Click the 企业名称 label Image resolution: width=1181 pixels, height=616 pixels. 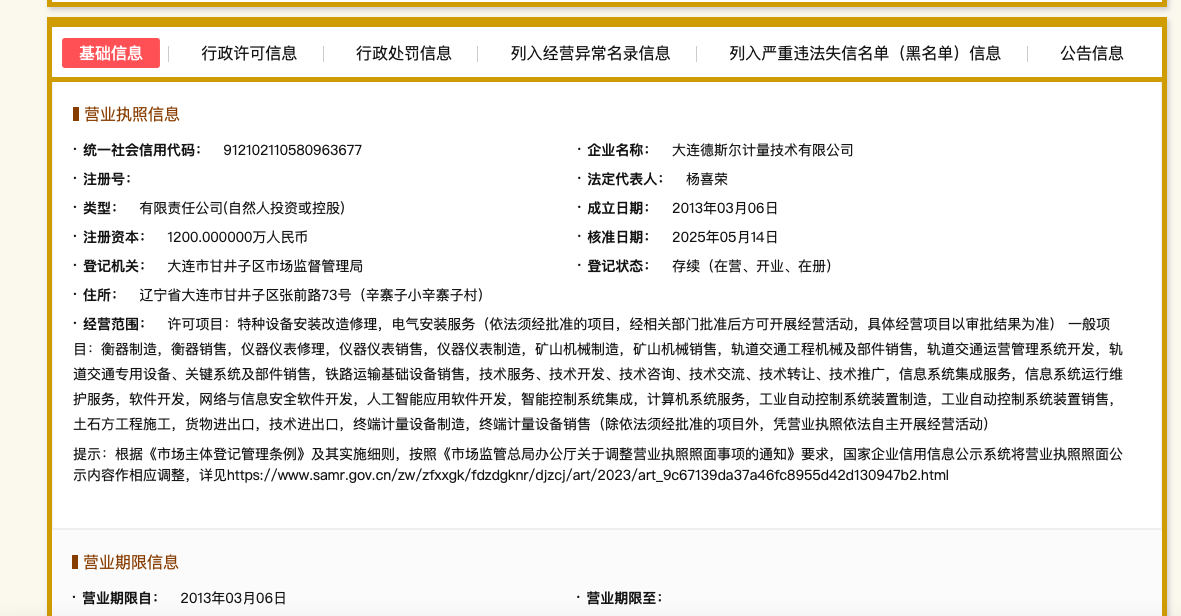pos(618,150)
